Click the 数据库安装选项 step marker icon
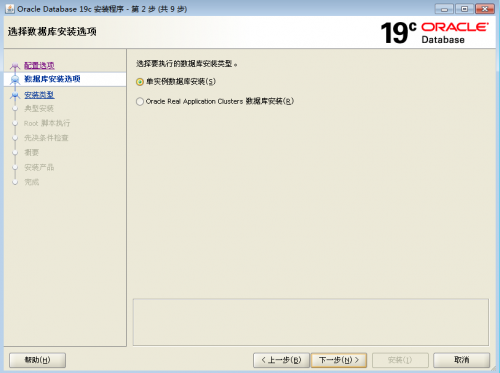The image size is (500, 373). (15, 80)
